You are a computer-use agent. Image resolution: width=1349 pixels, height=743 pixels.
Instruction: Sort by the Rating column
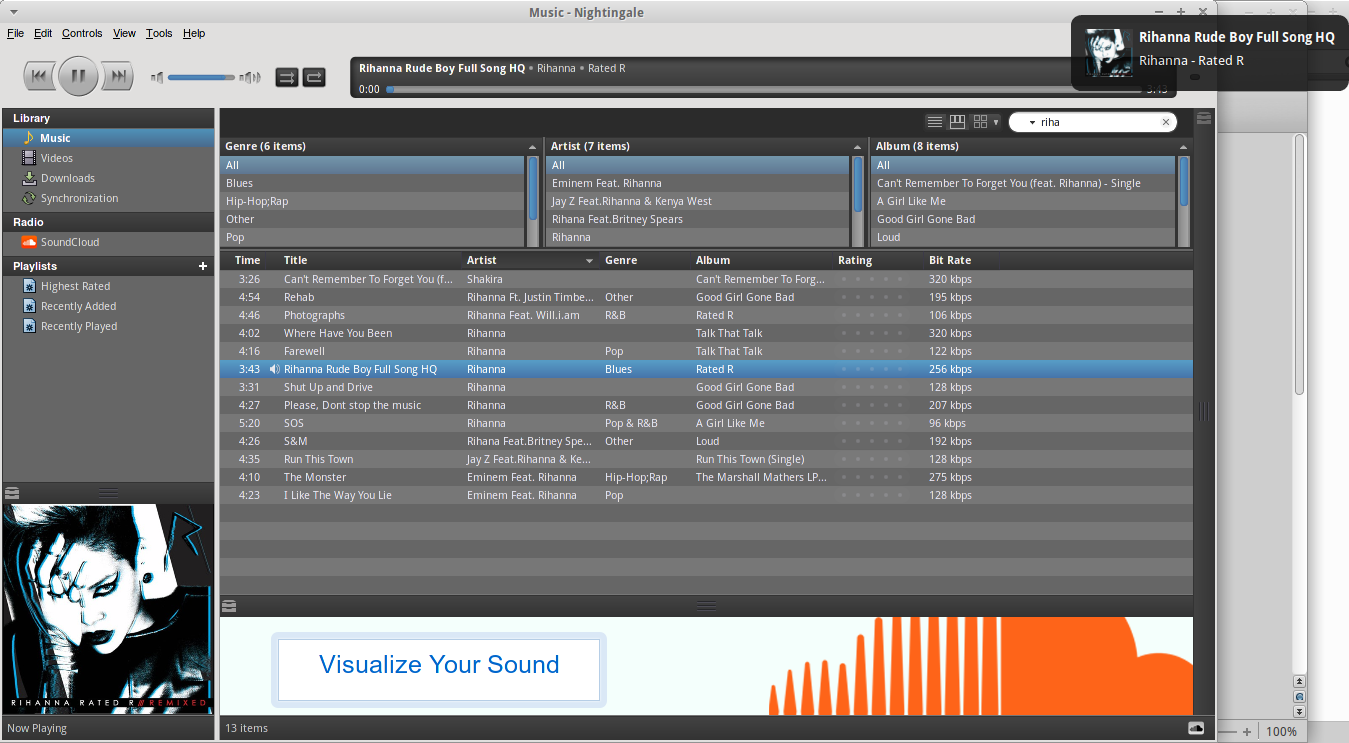point(876,260)
